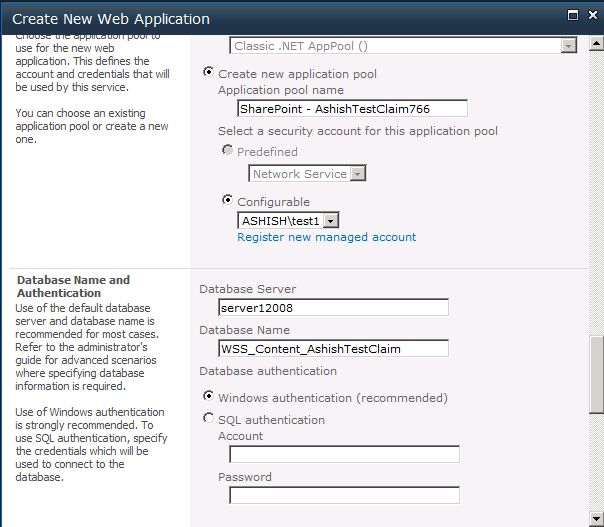Choose the Predefined security account option
The width and height of the screenshot is (604, 527).
tap(227, 150)
